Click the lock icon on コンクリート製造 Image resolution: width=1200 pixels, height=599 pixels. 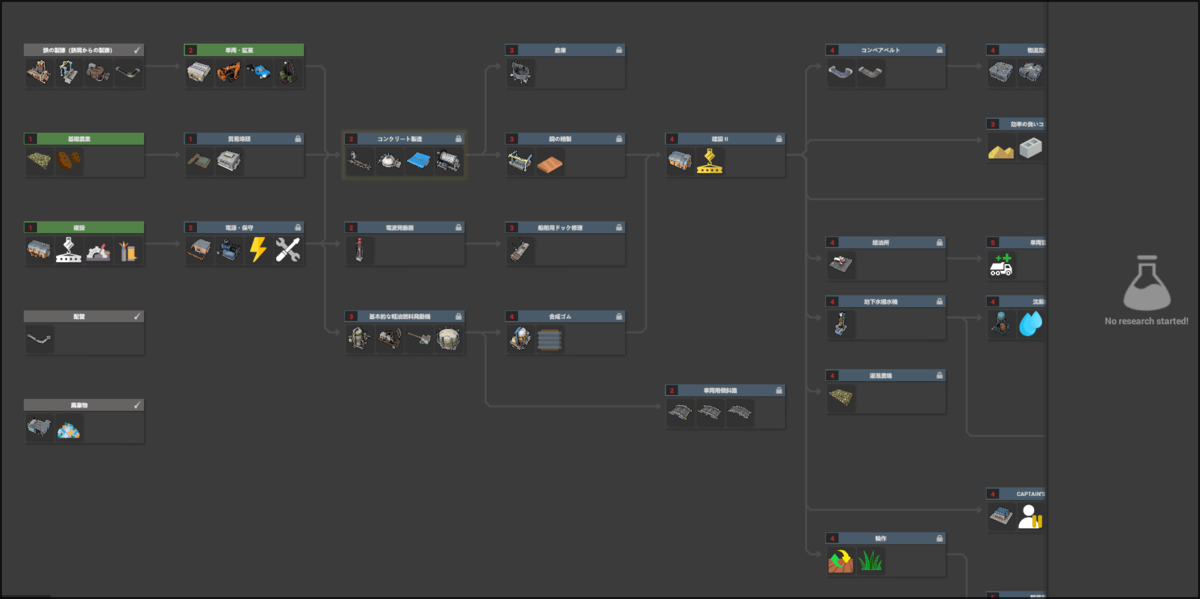pyautogui.click(x=458, y=139)
